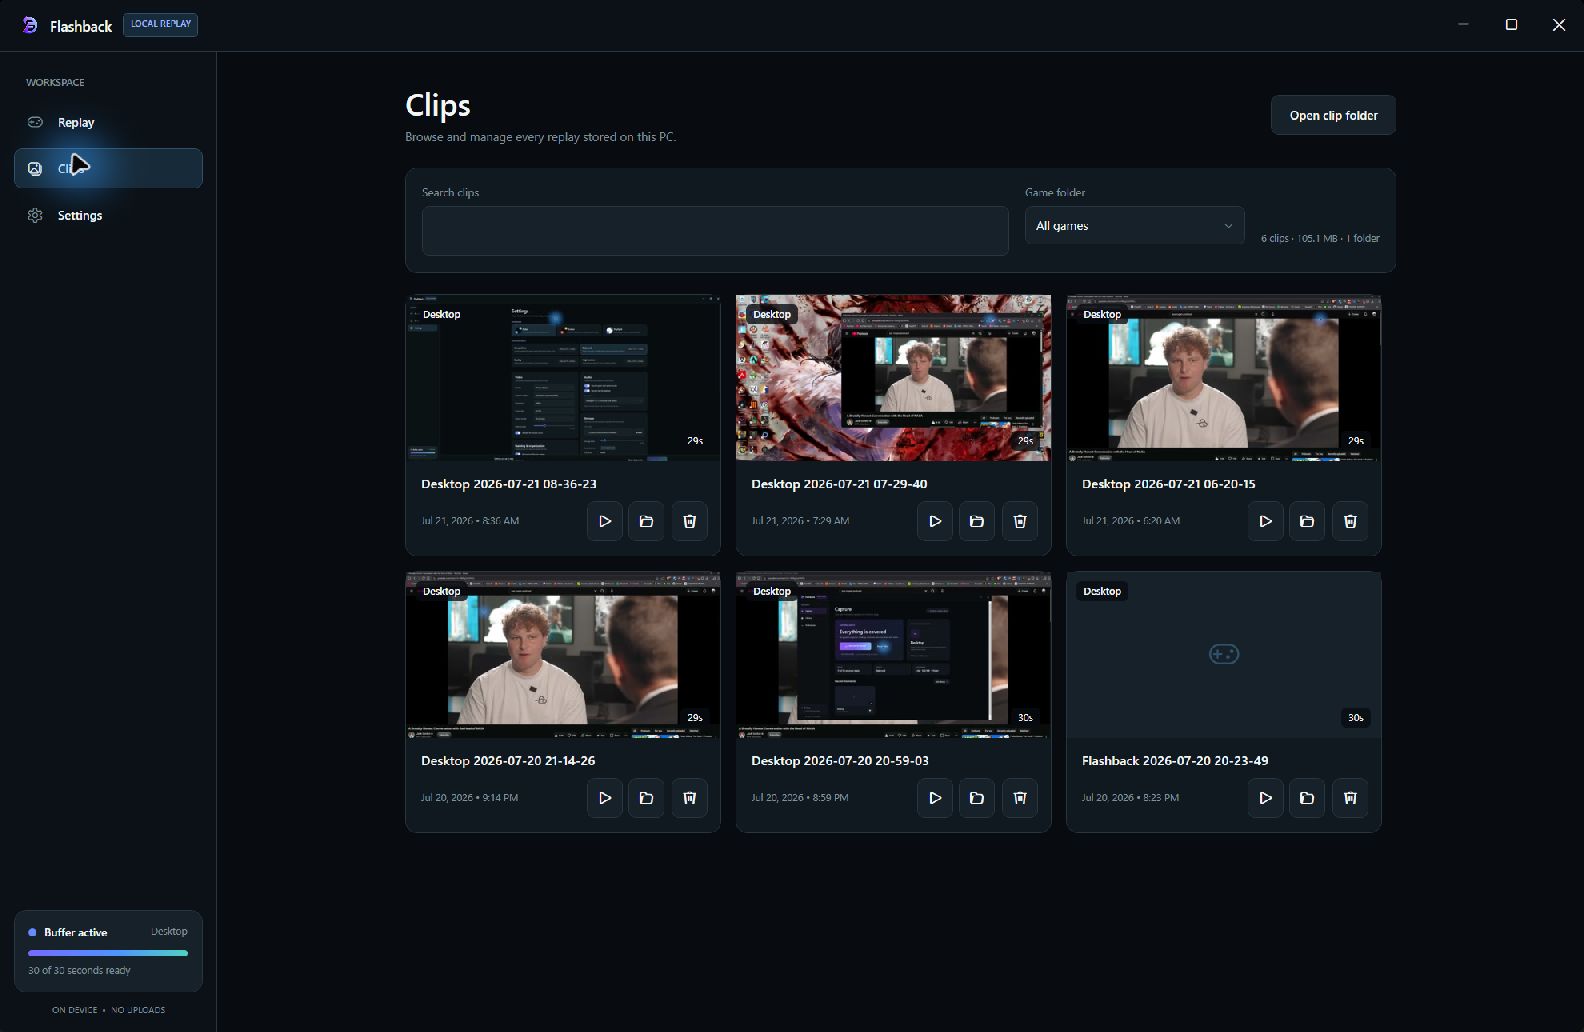
Task: Click the "ON DEVICE · NO UPLOADS" footer text
Action: click(108, 1010)
